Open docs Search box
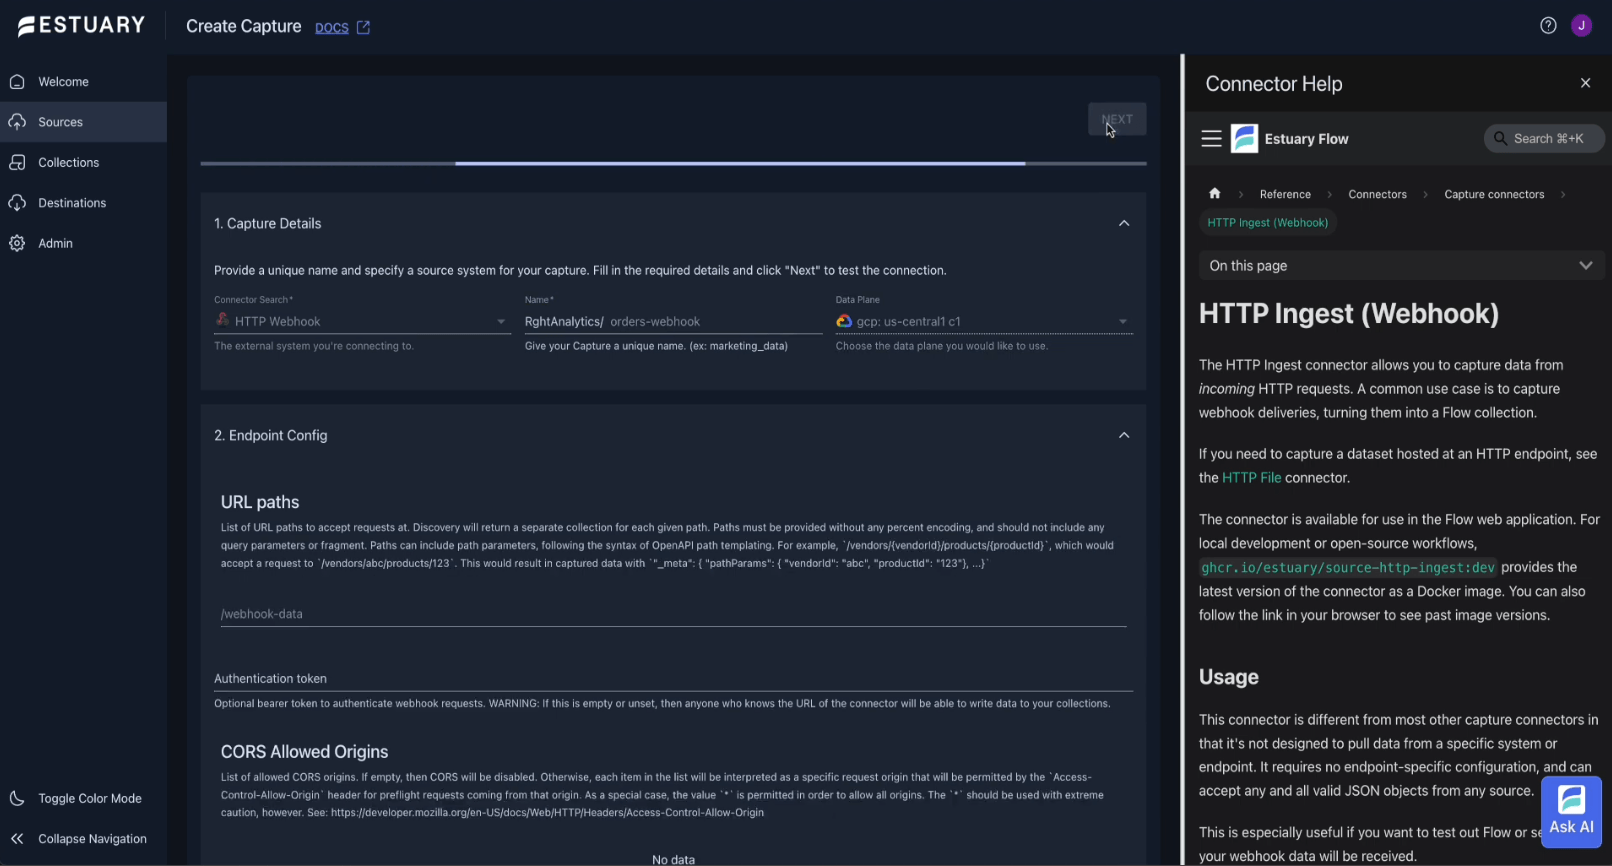The width and height of the screenshot is (1612, 866). 1543,139
